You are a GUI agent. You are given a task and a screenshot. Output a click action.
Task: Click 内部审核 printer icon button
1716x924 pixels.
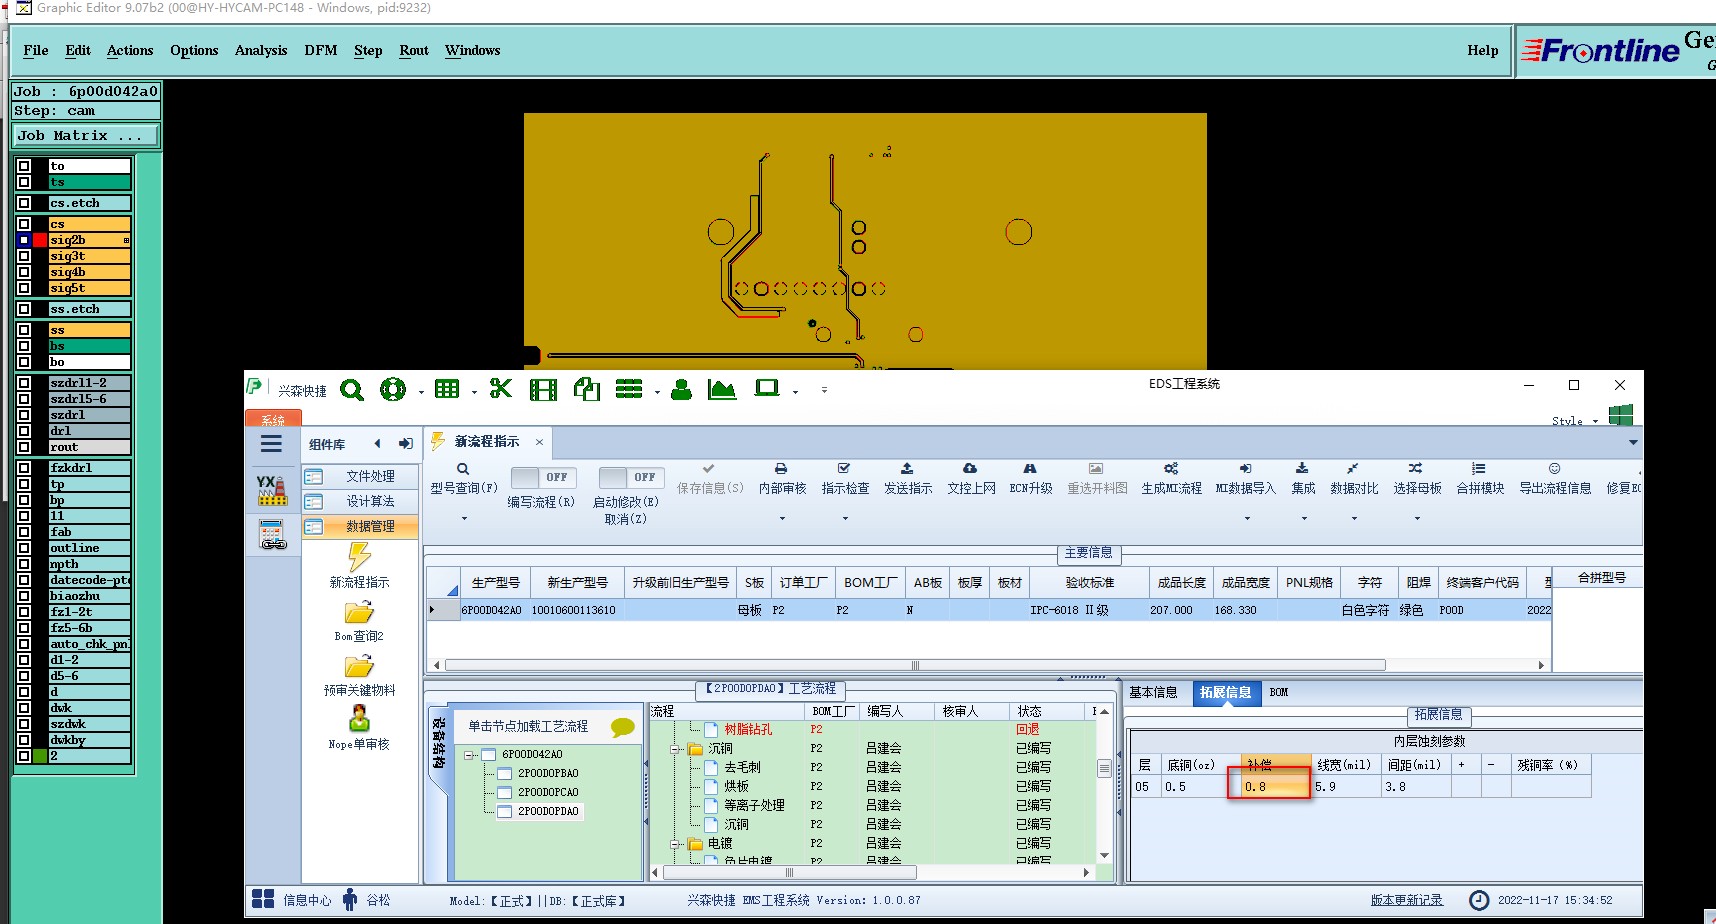[x=782, y=479]
